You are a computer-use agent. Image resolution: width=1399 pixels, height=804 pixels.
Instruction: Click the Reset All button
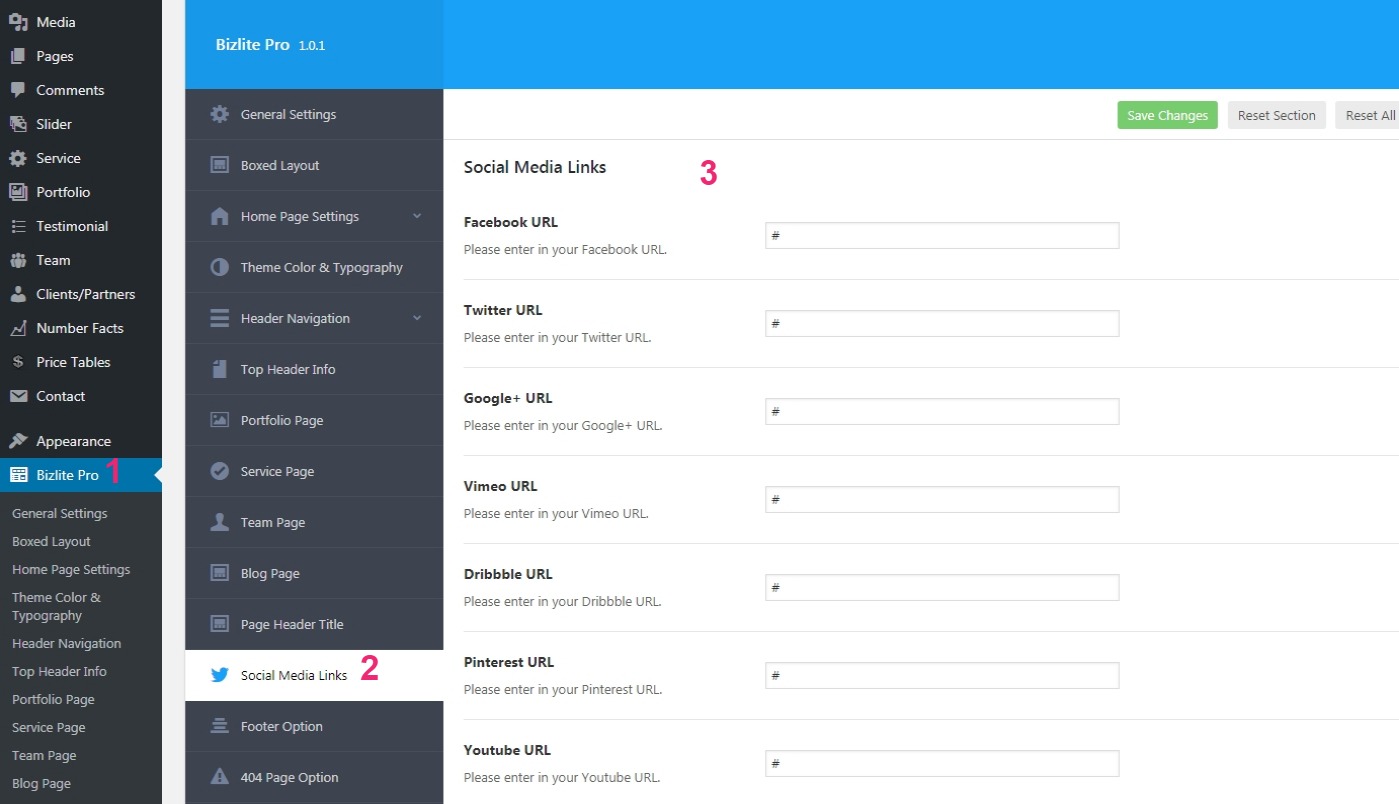pos(1368,115)
